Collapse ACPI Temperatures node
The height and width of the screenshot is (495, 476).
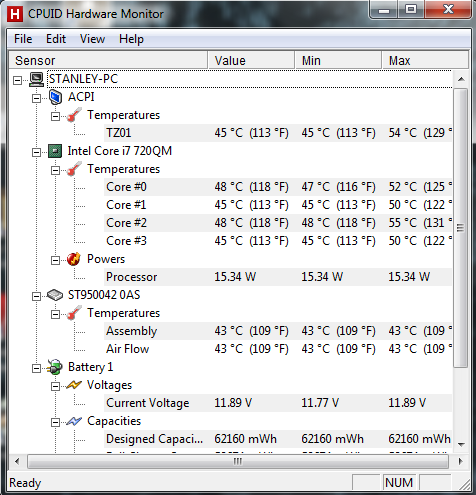pos(55,116)
